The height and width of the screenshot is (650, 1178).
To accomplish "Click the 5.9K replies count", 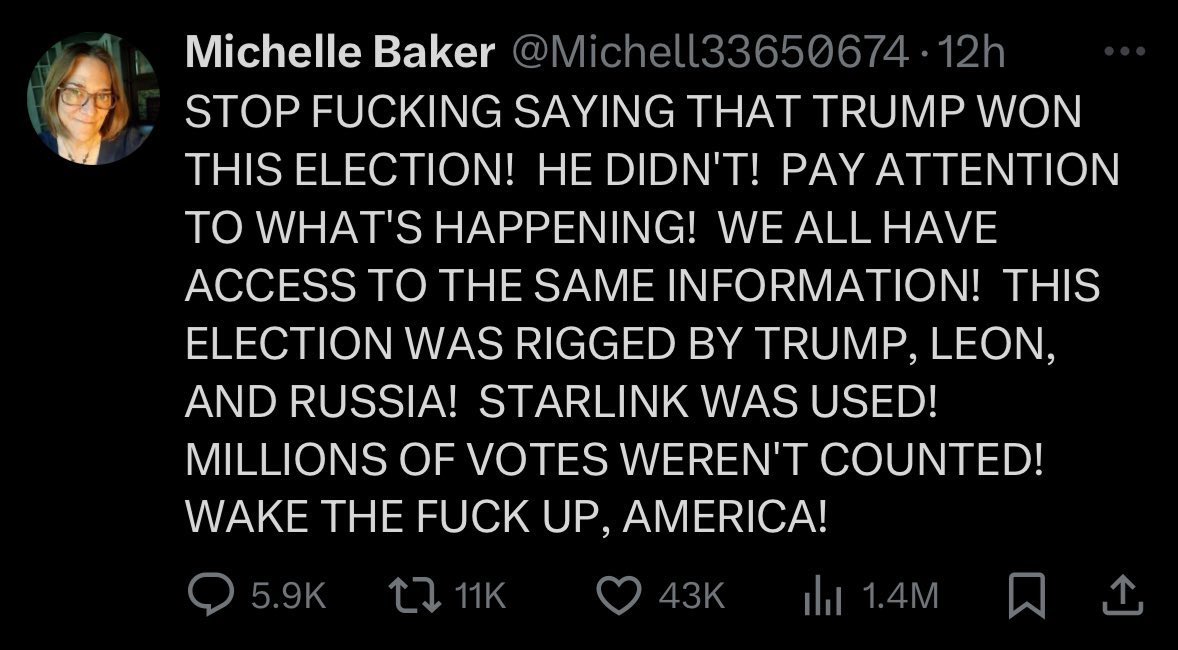I will click(x=288, y=597).
